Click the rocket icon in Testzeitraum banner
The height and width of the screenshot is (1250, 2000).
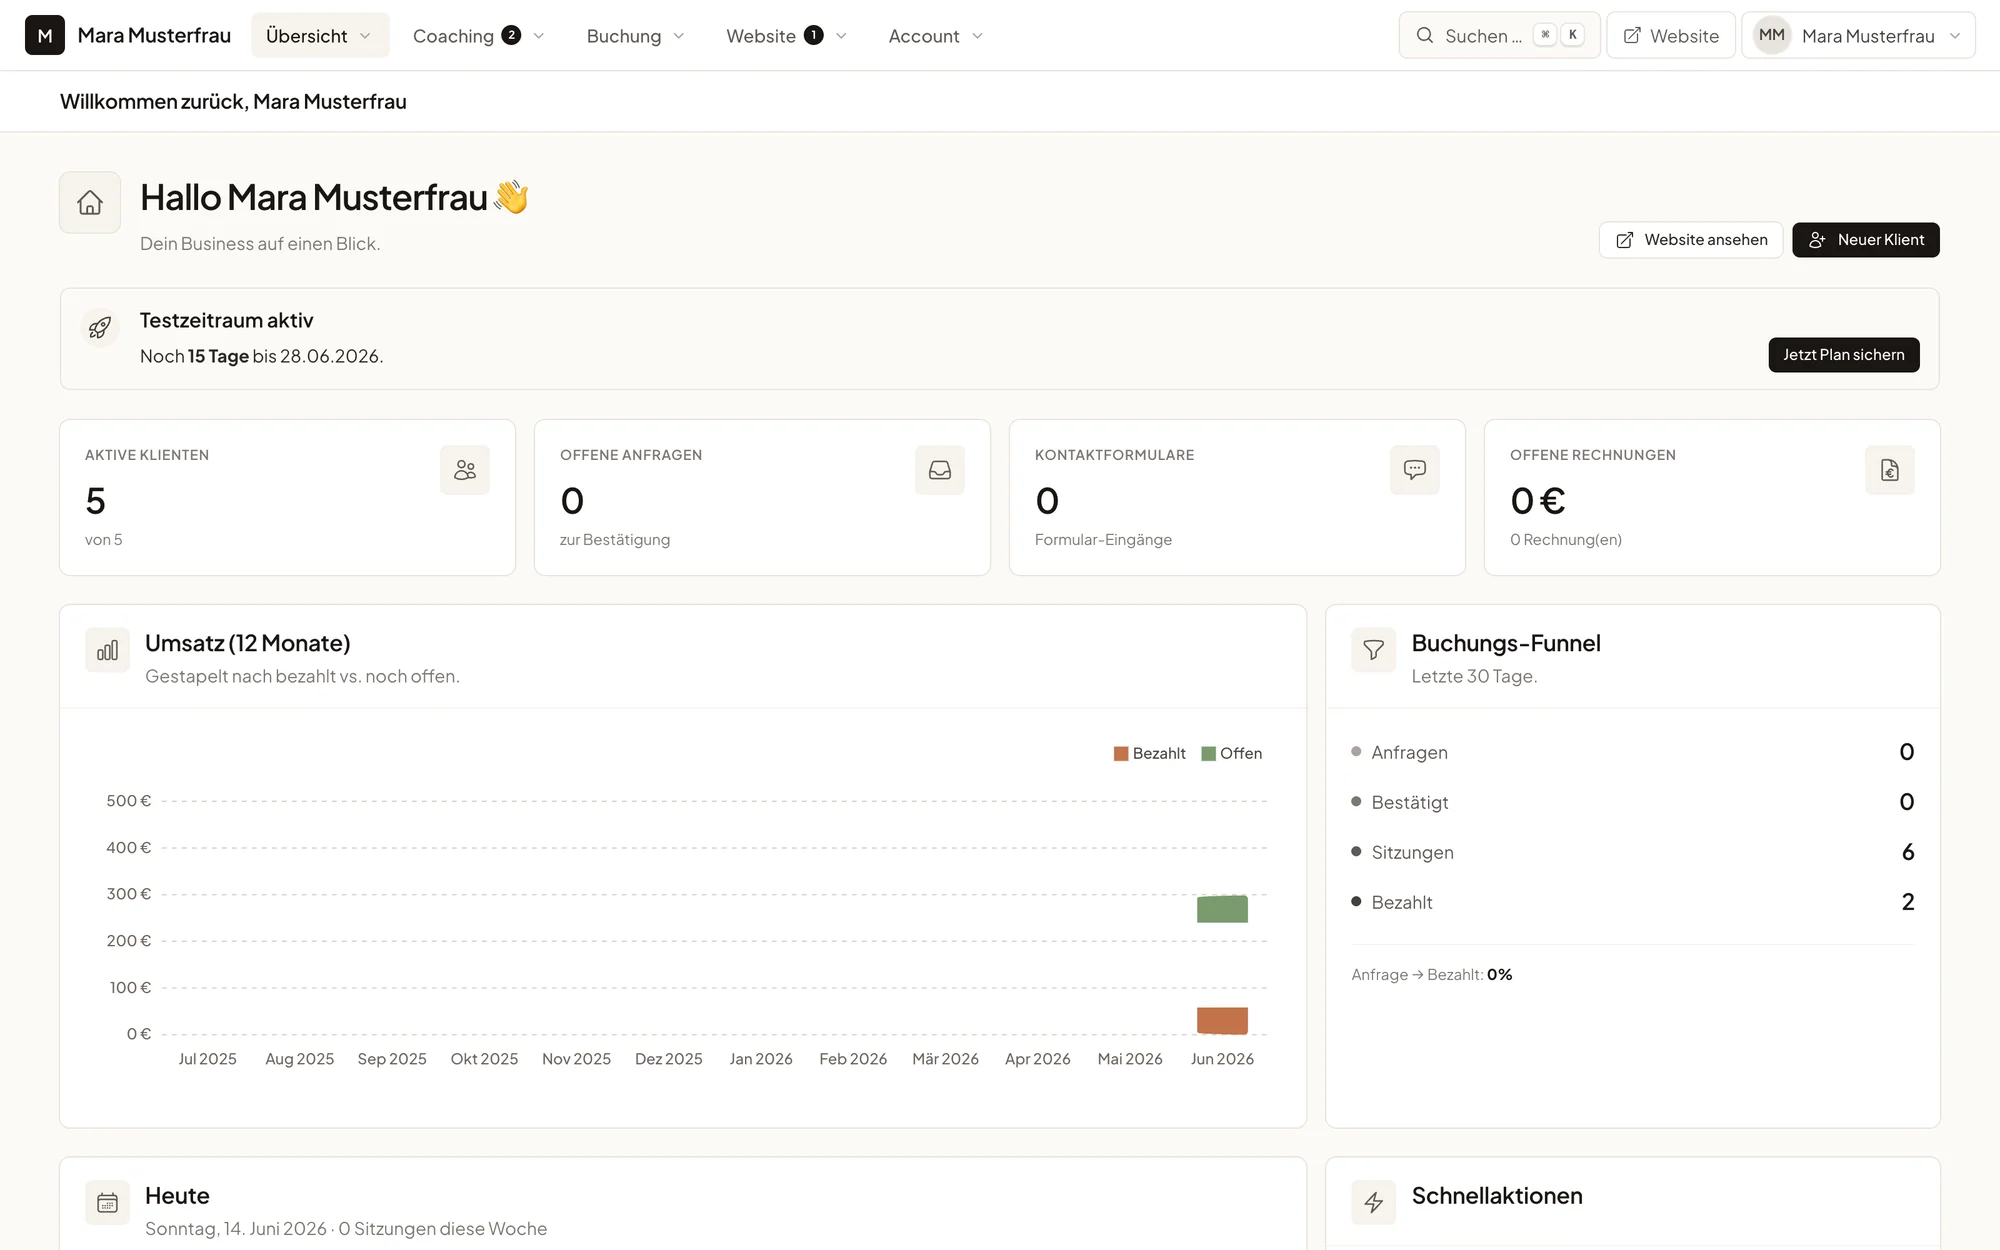pyautogui.click(x=100, y=327)
